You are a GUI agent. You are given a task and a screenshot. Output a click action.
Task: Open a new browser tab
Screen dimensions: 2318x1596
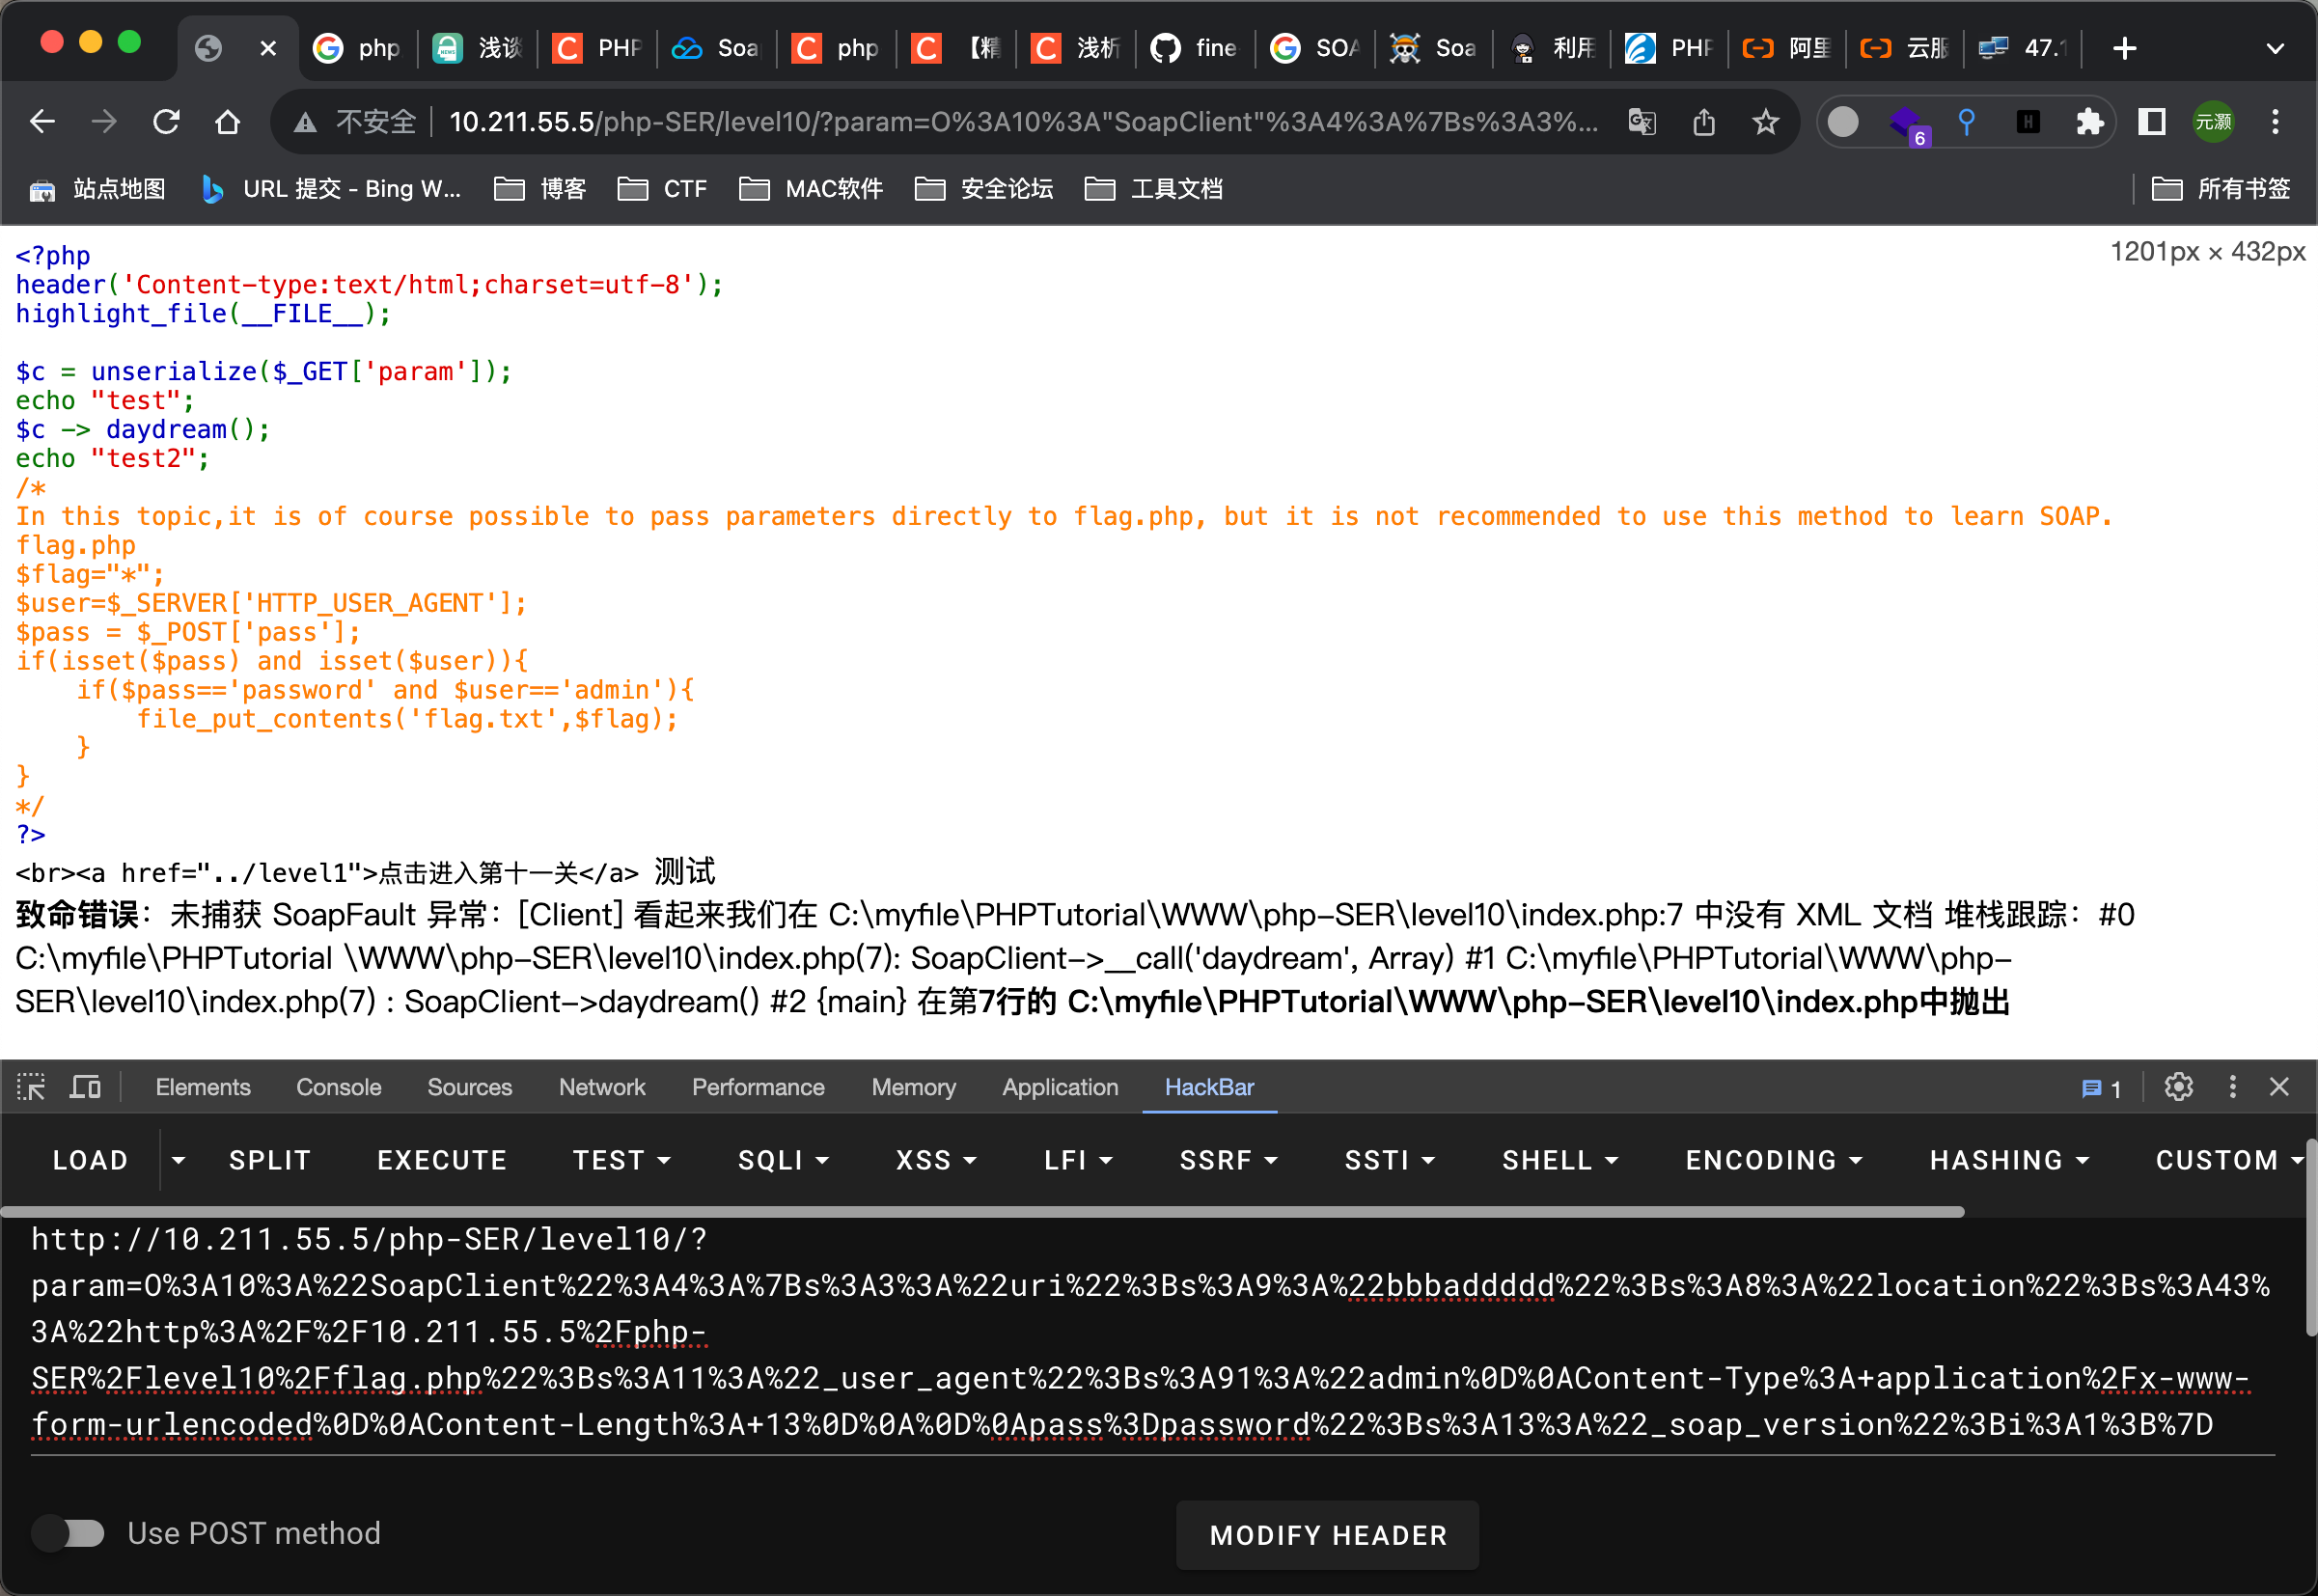2125,48
